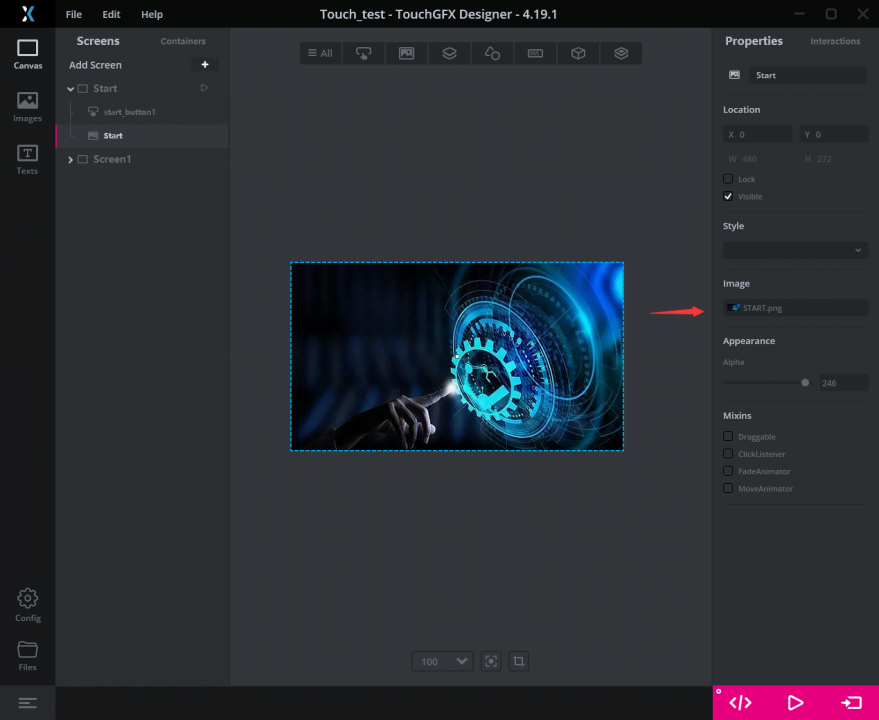Open the Help menu
Viewport: 879px width, 720px height.
[152, 15]
